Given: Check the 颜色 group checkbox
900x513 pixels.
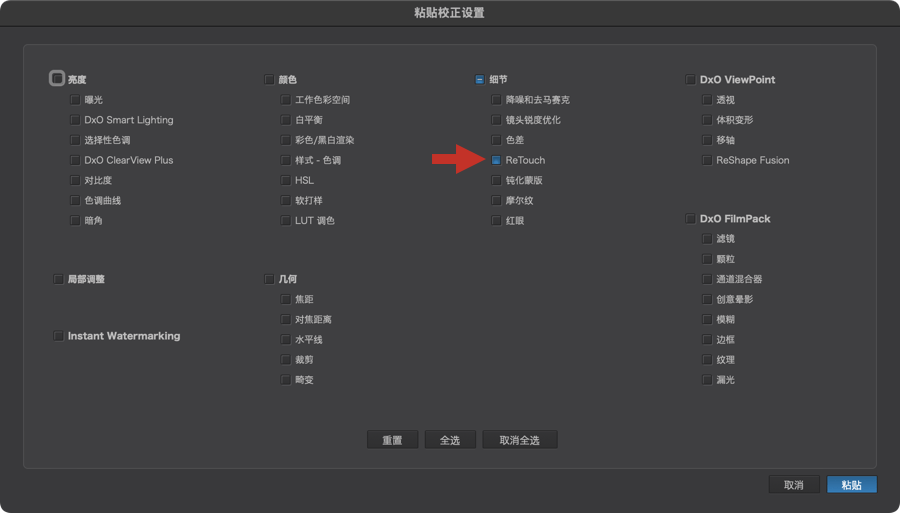Looking at the screenshot, I should tap(269, 79).
